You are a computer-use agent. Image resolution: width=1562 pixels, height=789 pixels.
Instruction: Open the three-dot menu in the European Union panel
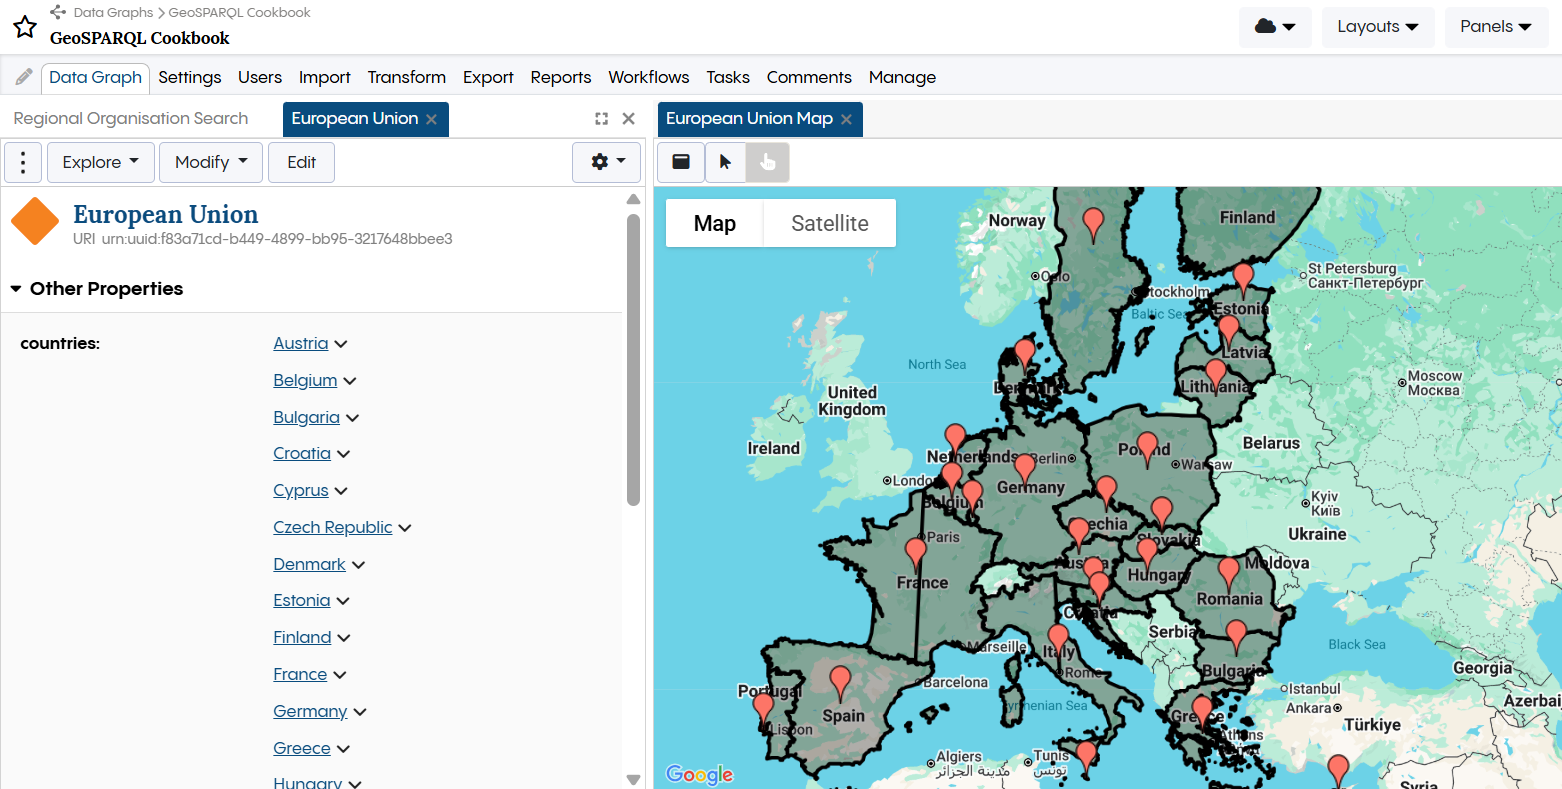pos(22,161)
